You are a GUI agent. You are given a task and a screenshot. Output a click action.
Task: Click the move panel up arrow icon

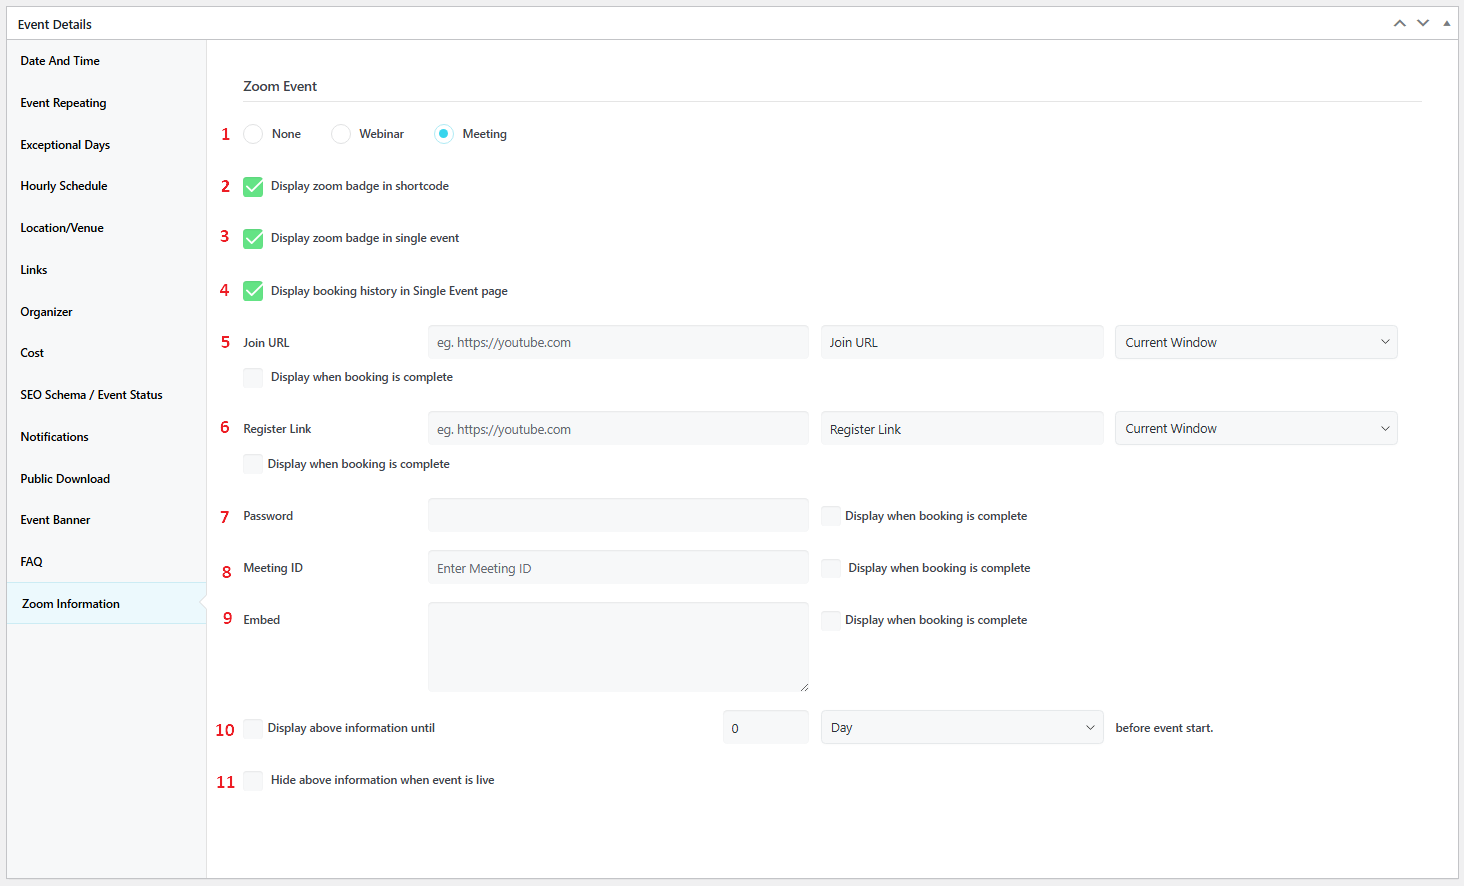1399,23
